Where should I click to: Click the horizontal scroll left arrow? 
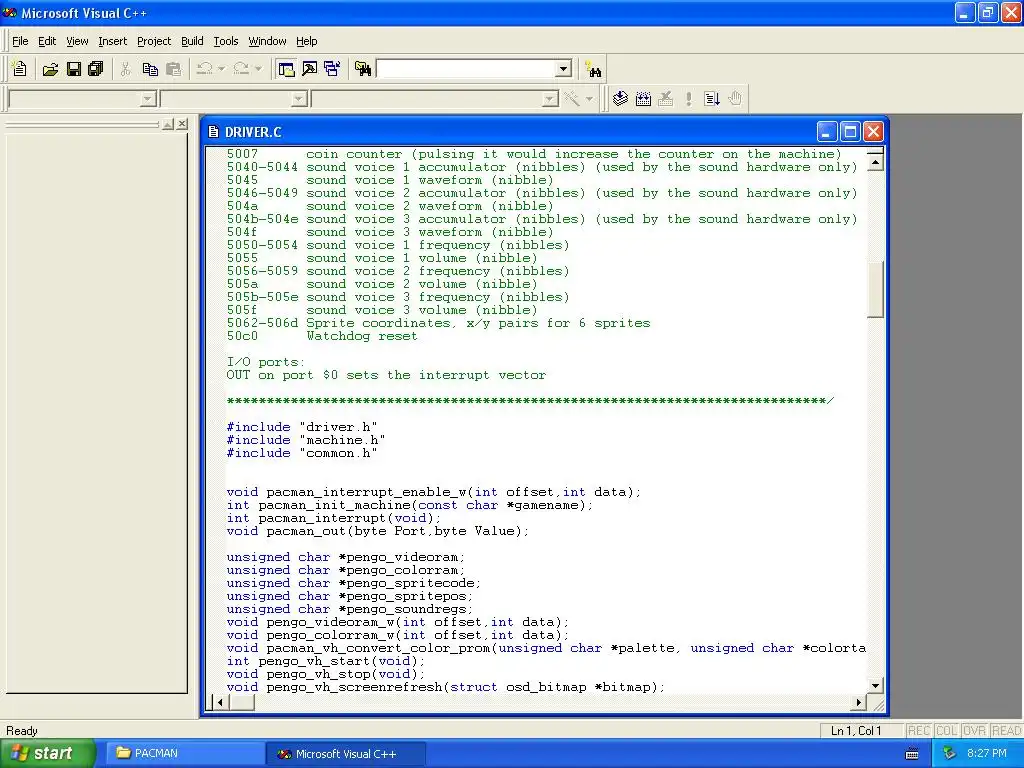(220, 702)
